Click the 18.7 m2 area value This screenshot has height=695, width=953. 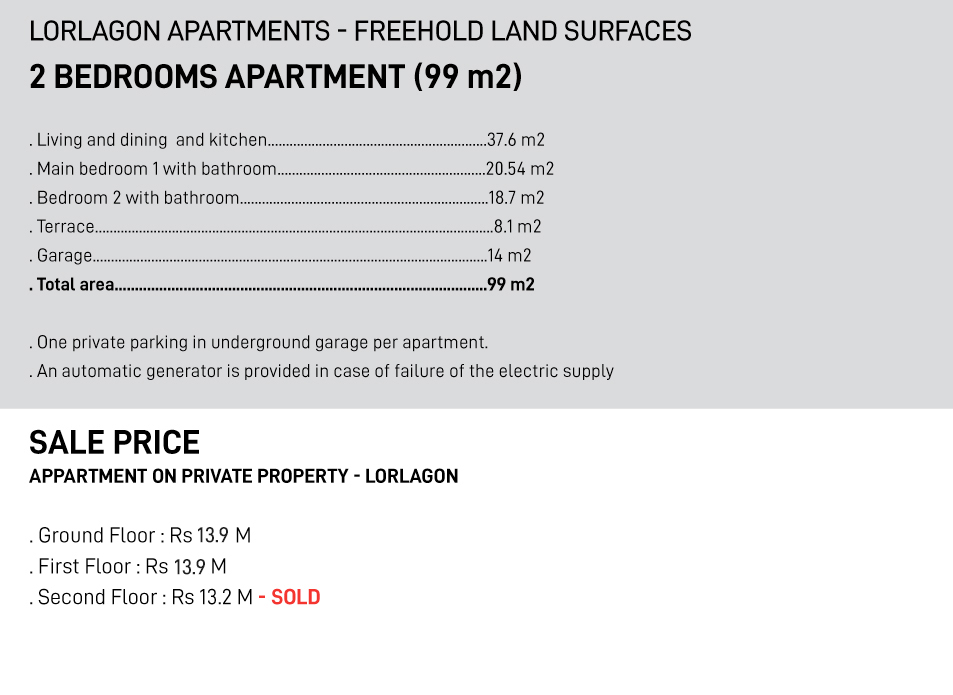pyautogui.click(x=516, y=198)
